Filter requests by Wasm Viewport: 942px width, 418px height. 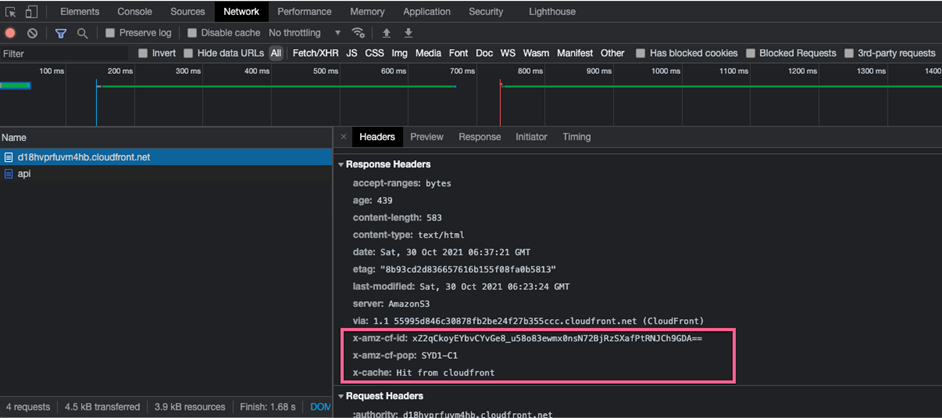tap(536, 53)
